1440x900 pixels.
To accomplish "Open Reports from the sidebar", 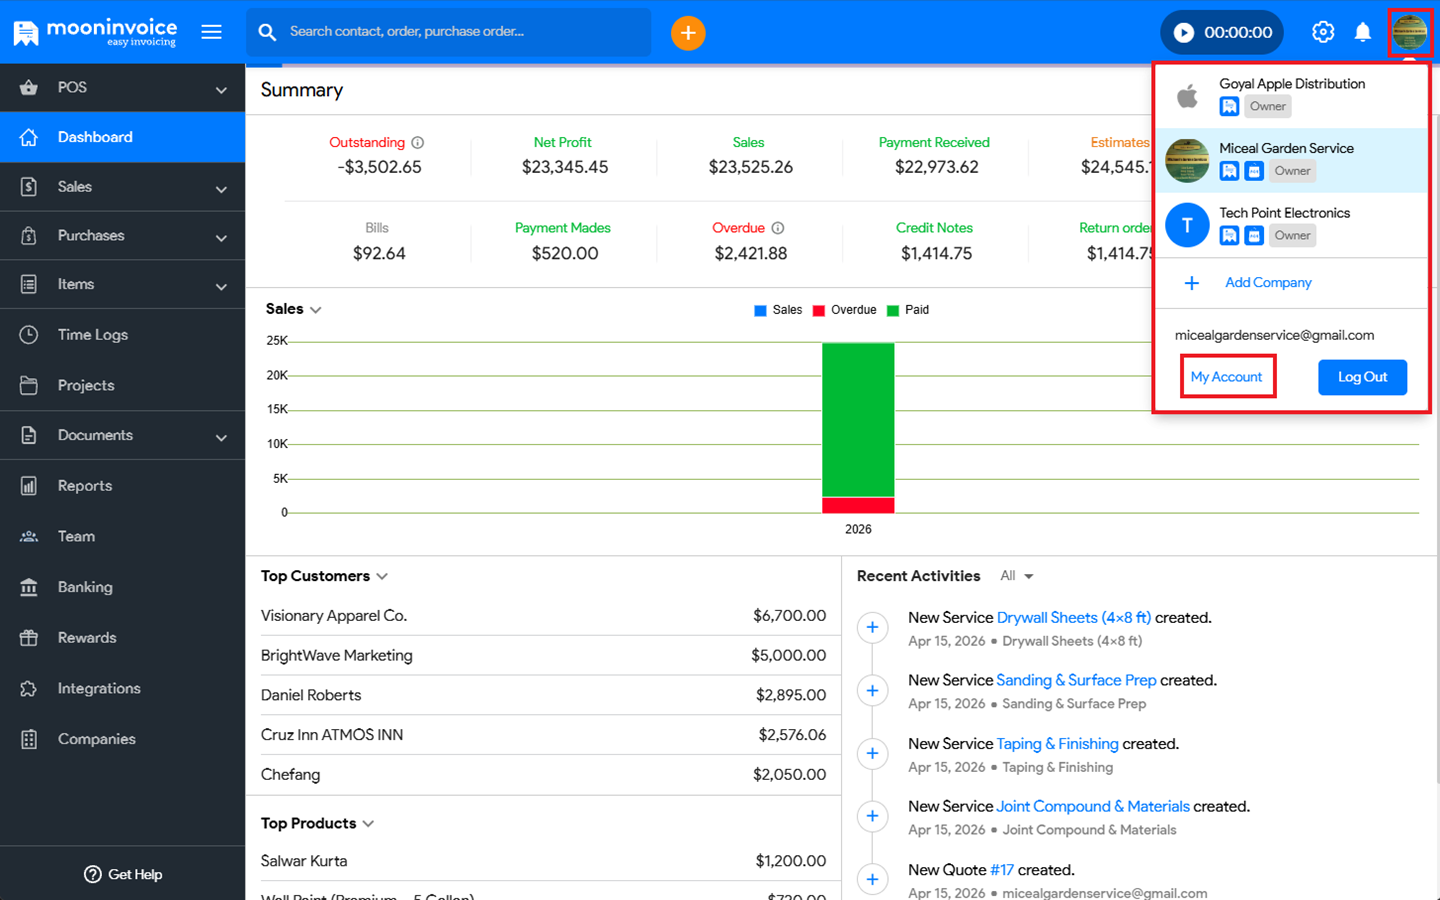I will [85, 486].
